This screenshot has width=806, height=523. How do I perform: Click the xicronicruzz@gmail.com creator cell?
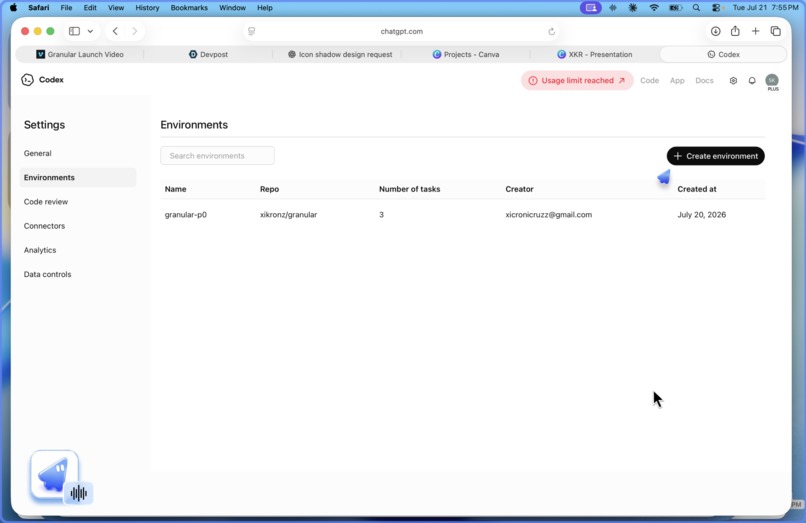tap(548, 215)
